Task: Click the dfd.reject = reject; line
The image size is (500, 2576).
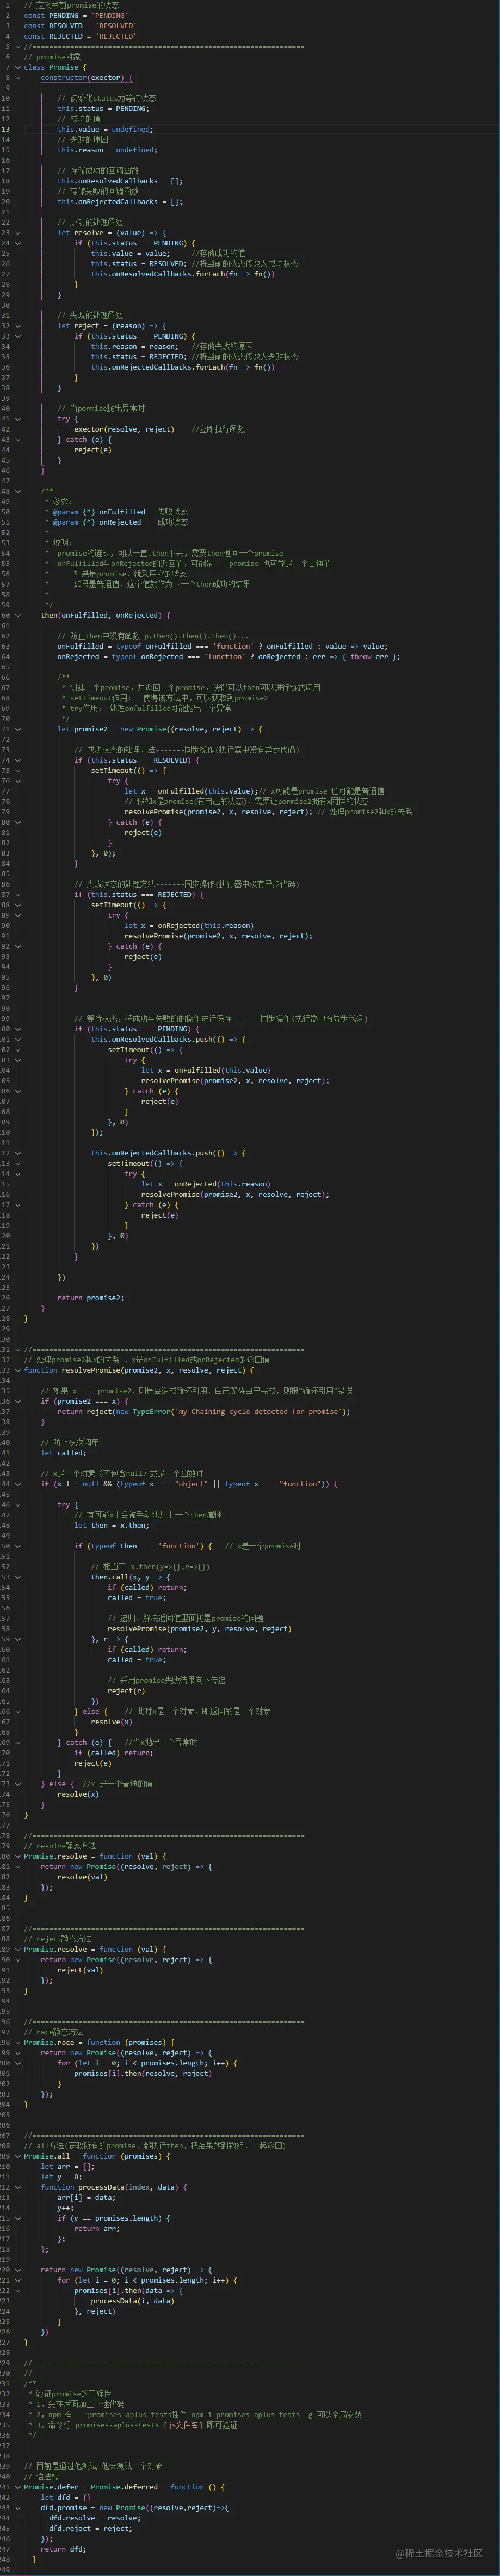Action: (x=91, y=2528)
